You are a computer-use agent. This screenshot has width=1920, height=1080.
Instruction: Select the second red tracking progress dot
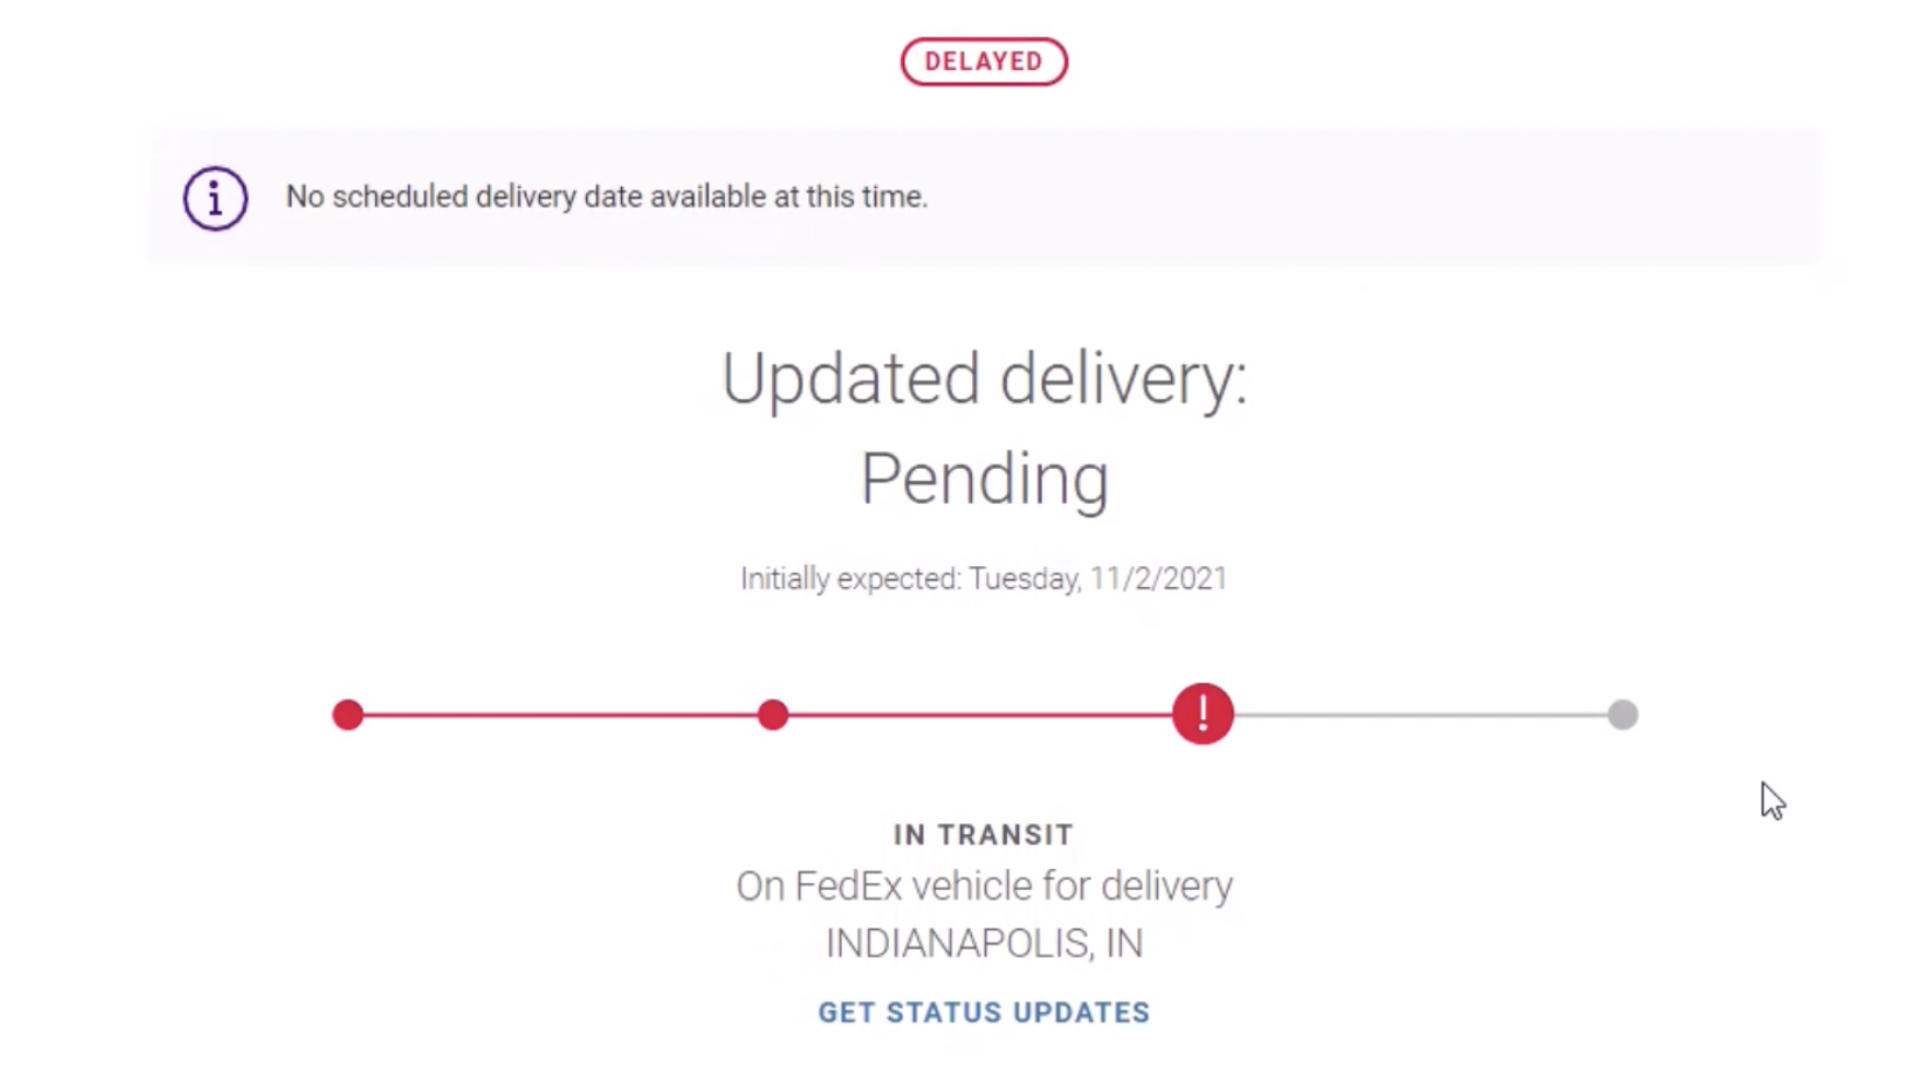(x=773, y=715)
